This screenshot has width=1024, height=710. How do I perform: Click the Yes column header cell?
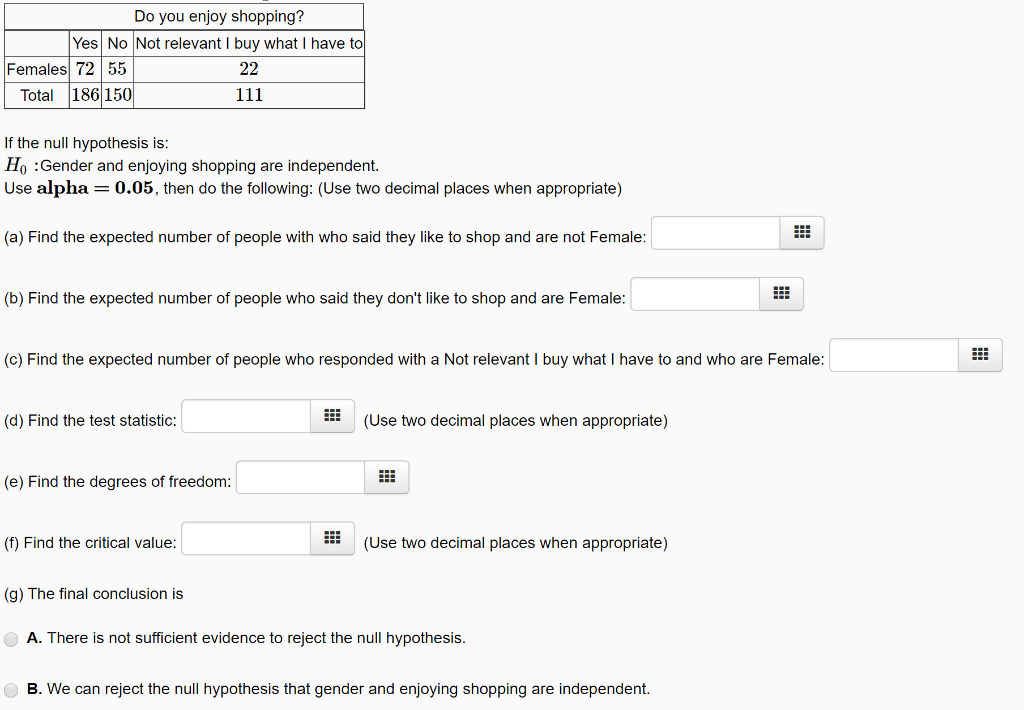85,43
